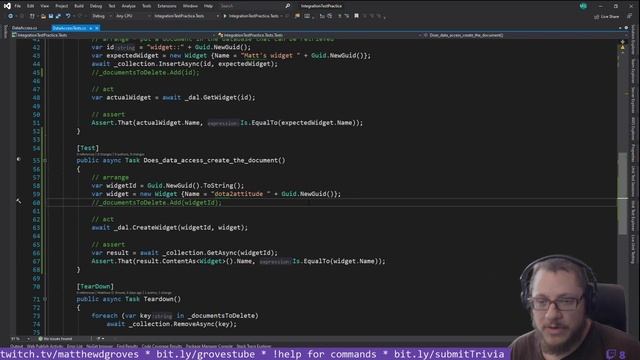
Task: Open the Window menu
Action: (x=190, y=6)
